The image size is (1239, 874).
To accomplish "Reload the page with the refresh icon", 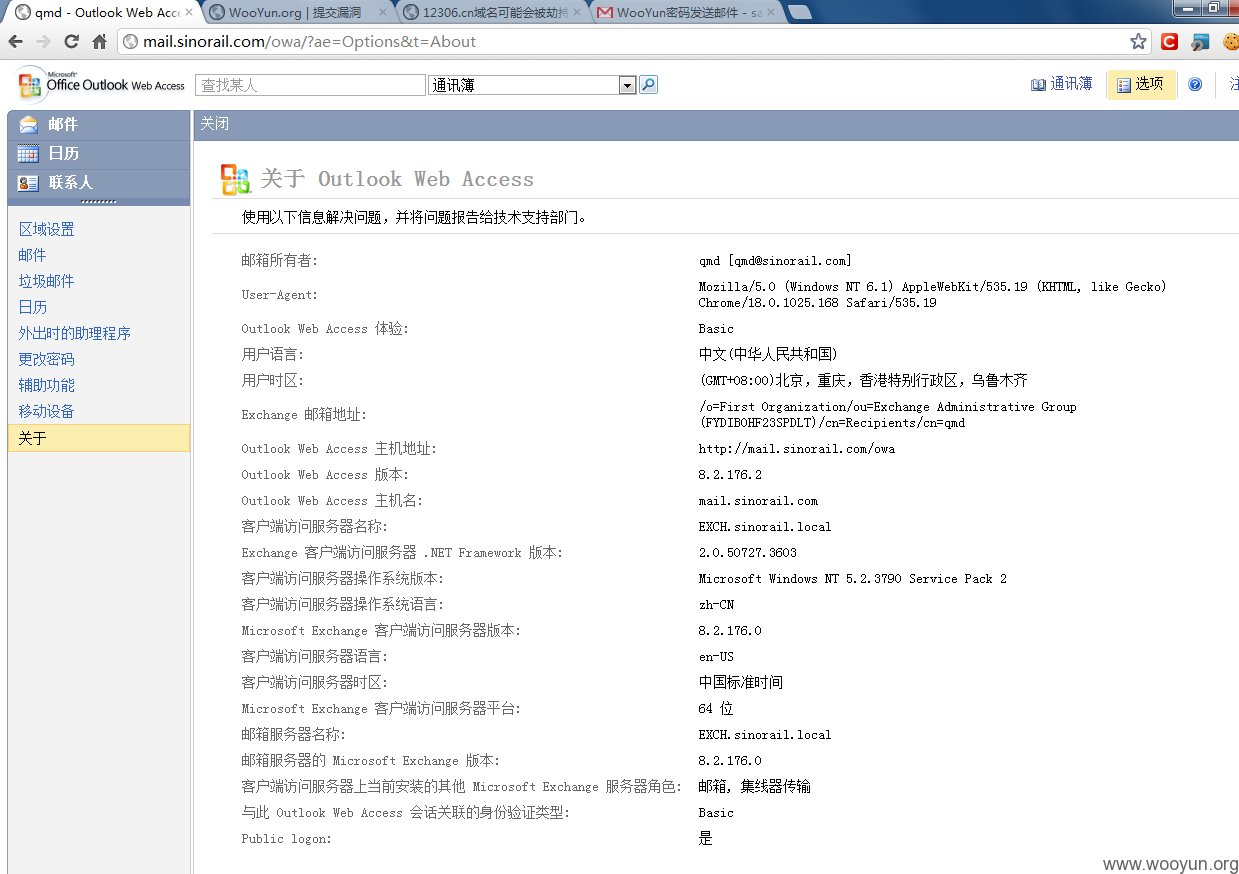I will [x=71, y=42].
